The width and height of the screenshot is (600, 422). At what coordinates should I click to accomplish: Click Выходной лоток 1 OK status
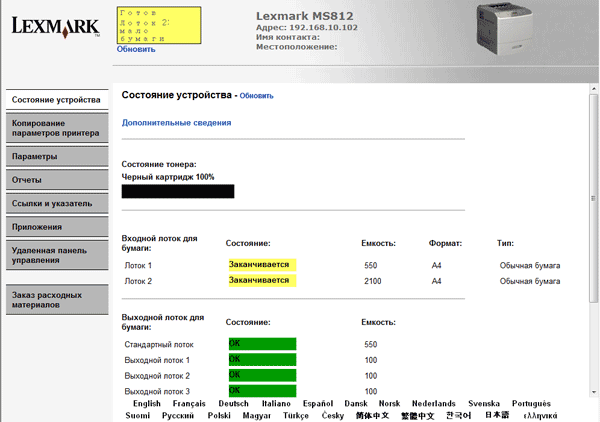point(262,360)
